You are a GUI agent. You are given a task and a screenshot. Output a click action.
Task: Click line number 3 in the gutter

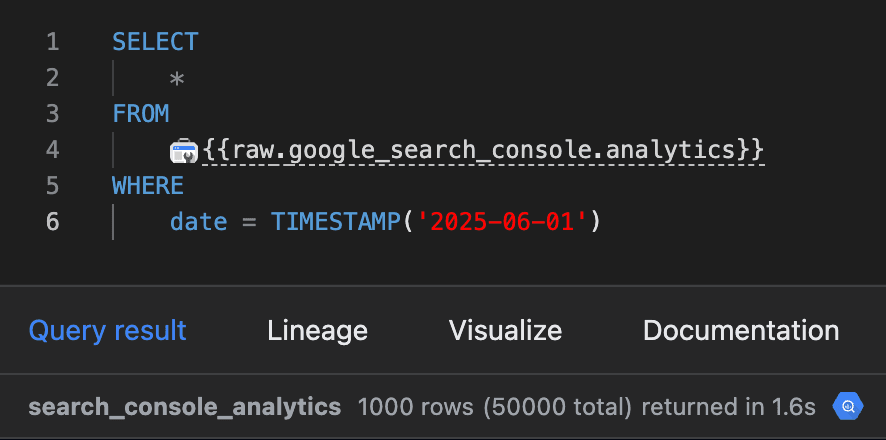tap(53, 114)
